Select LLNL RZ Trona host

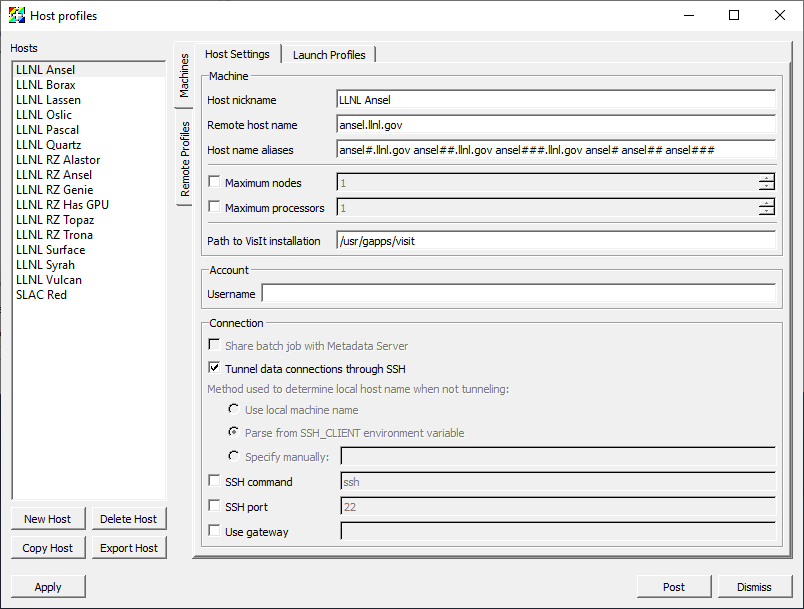tap(89, 234)
